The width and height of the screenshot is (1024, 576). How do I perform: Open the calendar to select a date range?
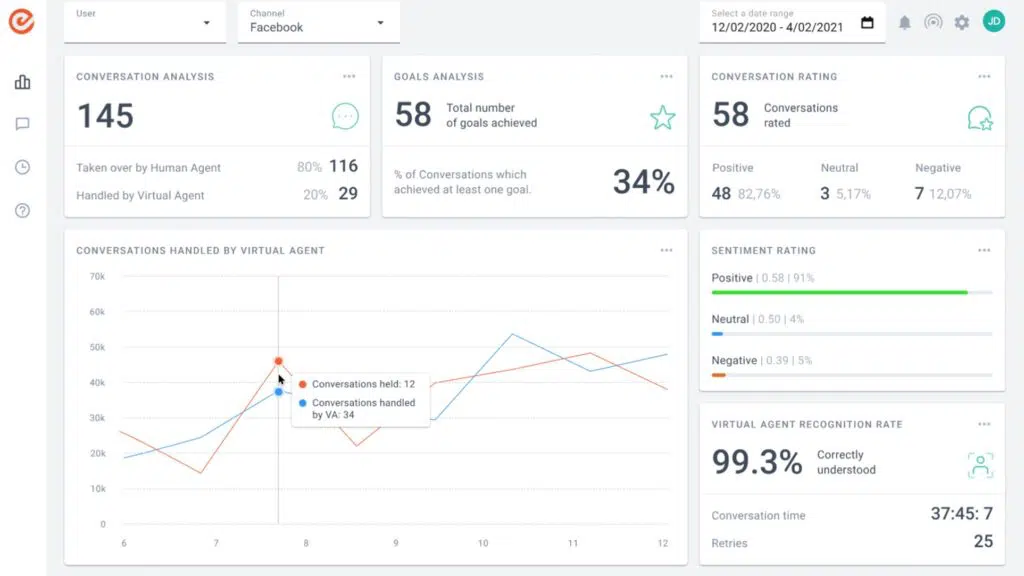(x=867, y=21)
